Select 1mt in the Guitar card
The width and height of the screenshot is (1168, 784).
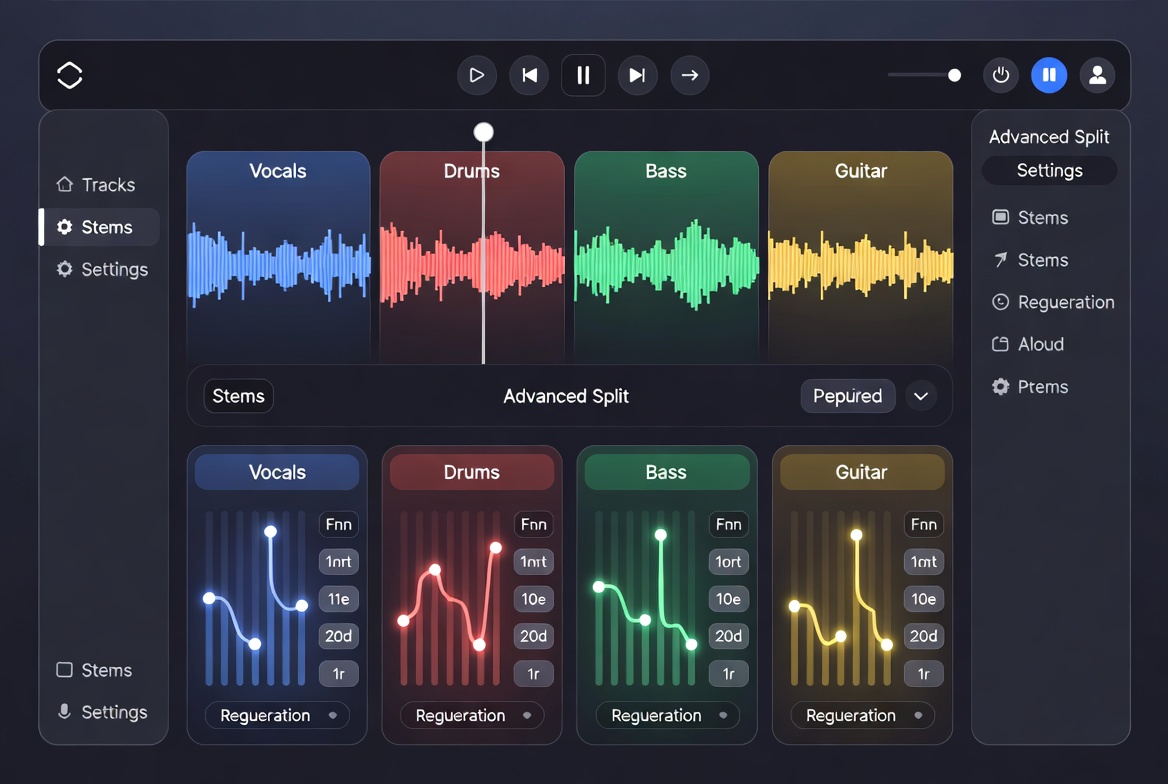(x=924, y=562)
